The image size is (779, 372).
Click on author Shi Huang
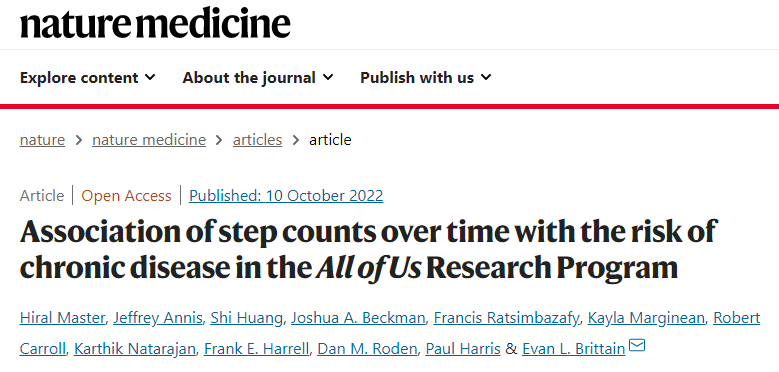tap(246, 318)
